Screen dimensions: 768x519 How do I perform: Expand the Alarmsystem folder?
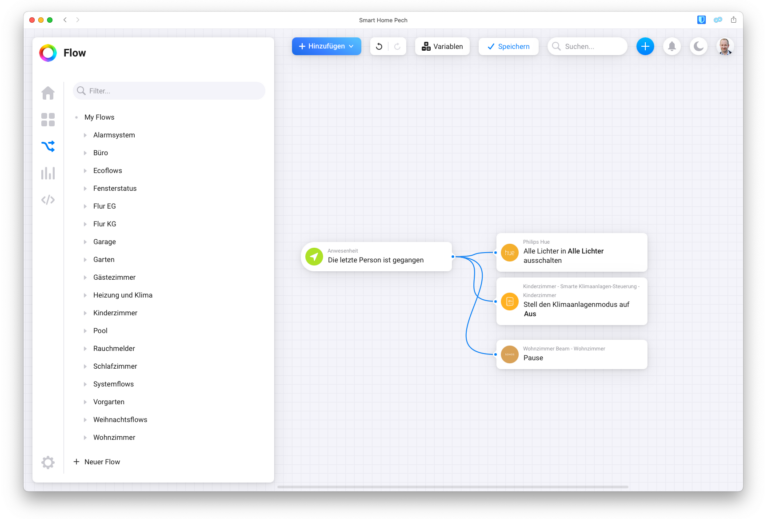coord(86,135)
